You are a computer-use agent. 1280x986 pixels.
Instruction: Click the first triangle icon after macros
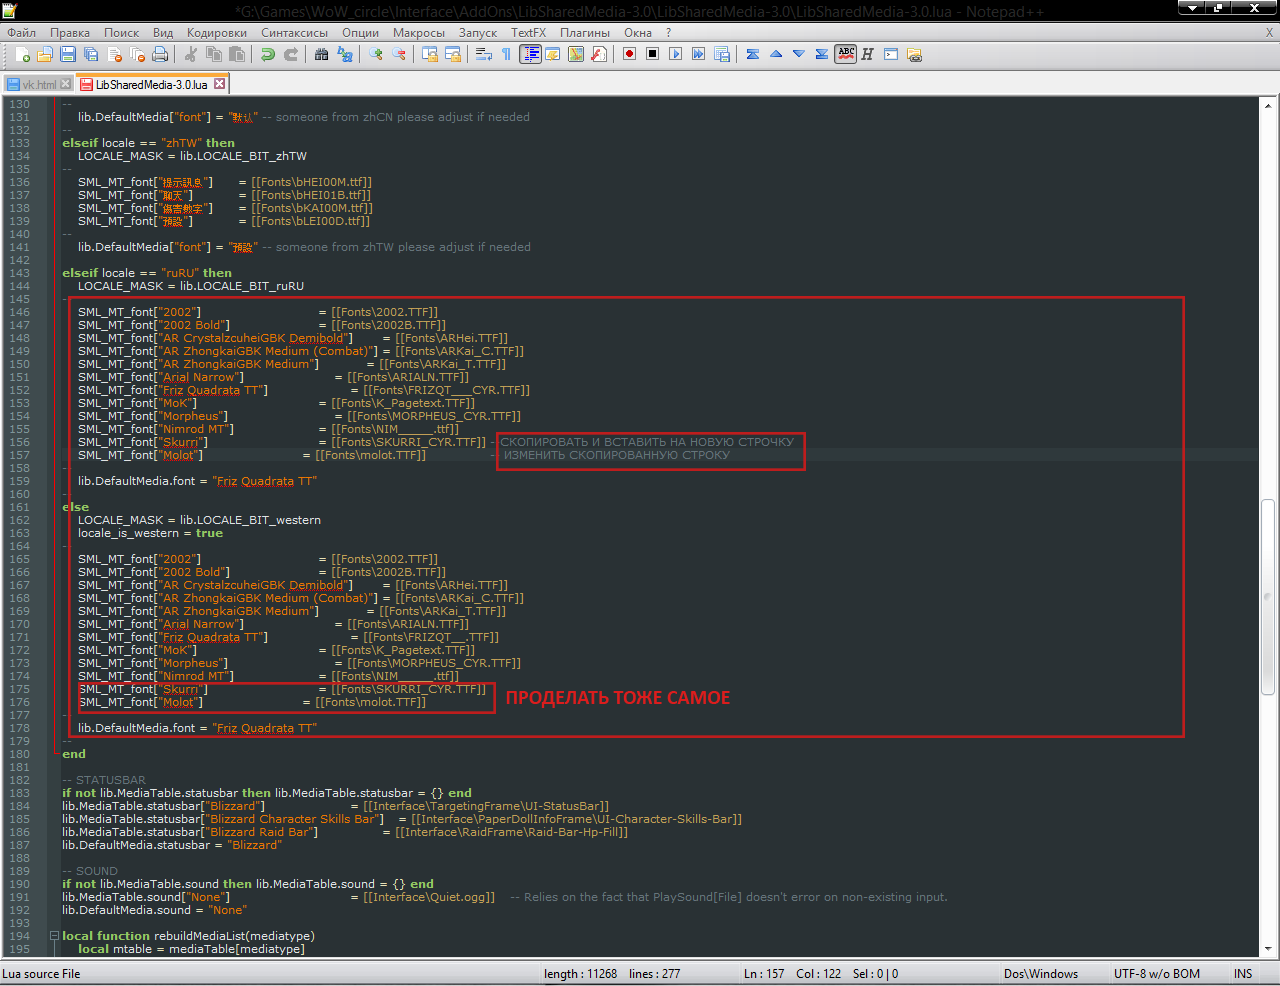[752, 54]
